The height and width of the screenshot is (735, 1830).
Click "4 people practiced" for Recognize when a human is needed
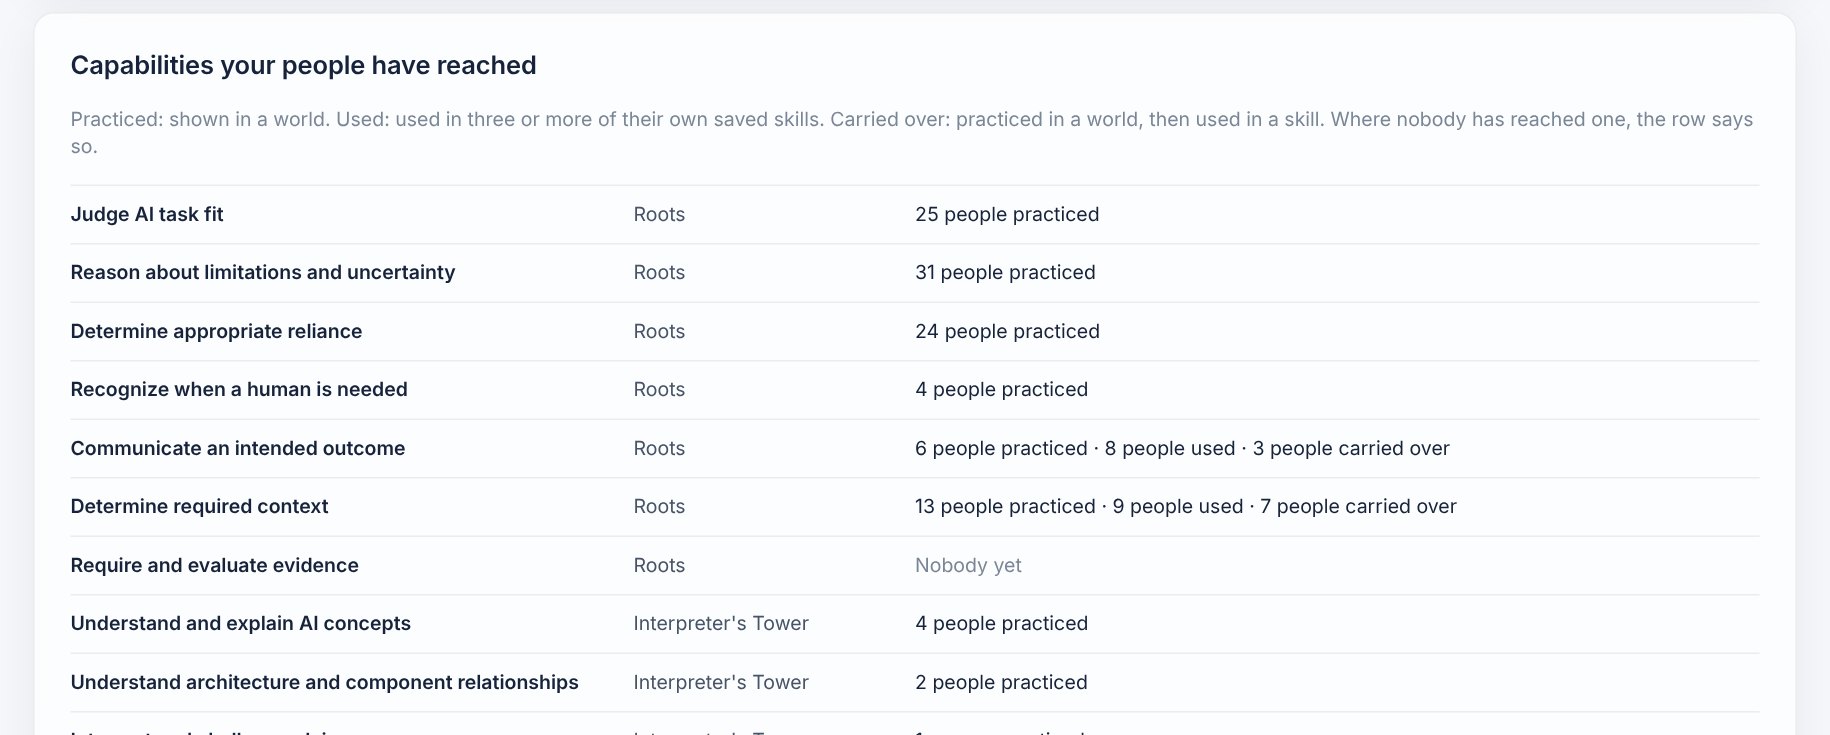(1001, 389)
